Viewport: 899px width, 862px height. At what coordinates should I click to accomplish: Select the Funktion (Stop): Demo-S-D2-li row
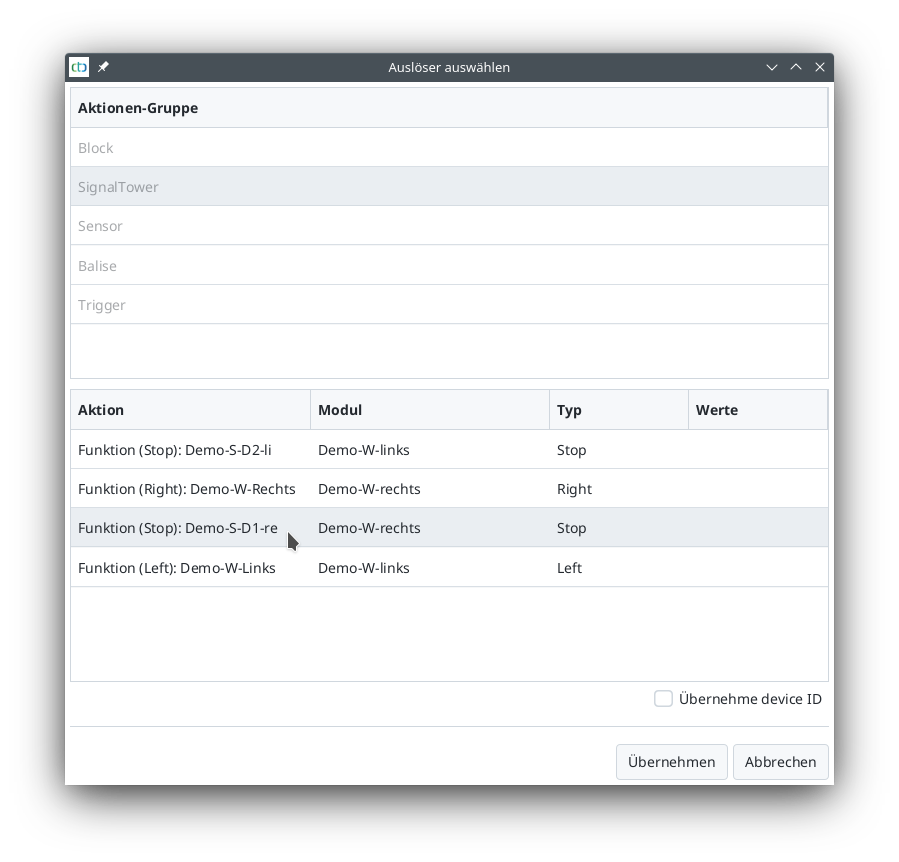(x=177, y=450)
